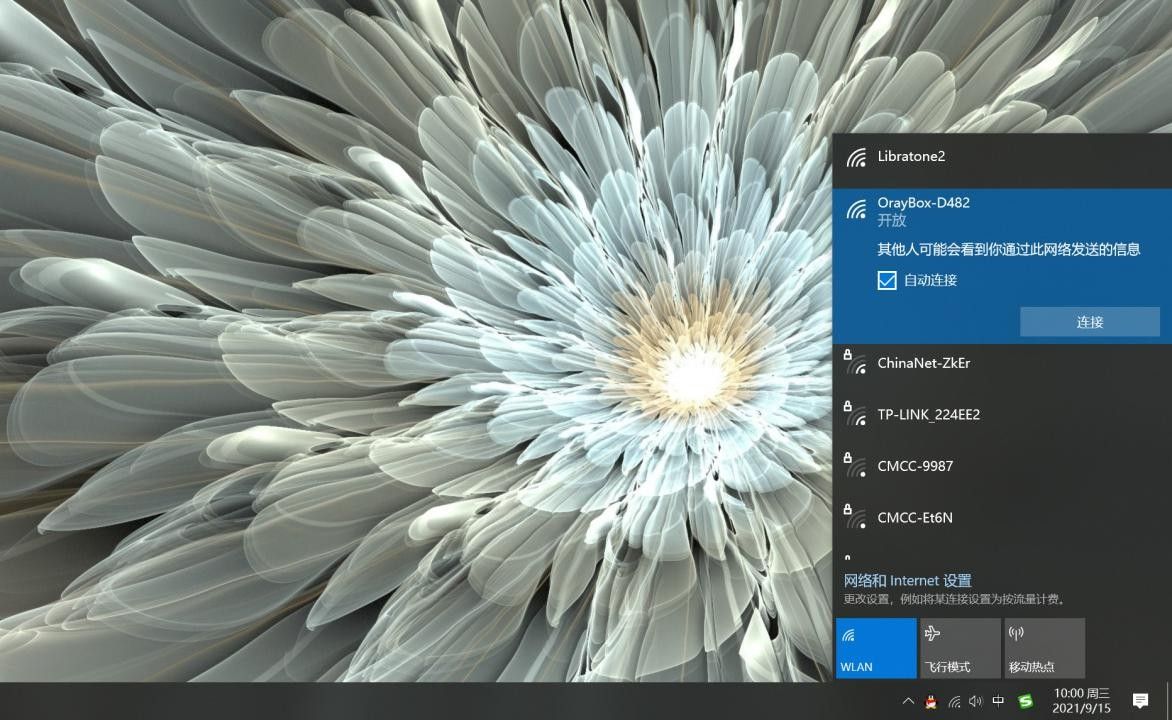This screenshot has height=720, width=1172.
Task: Toggle the WLAN quick action tile
Action: [x=876, y=648]
